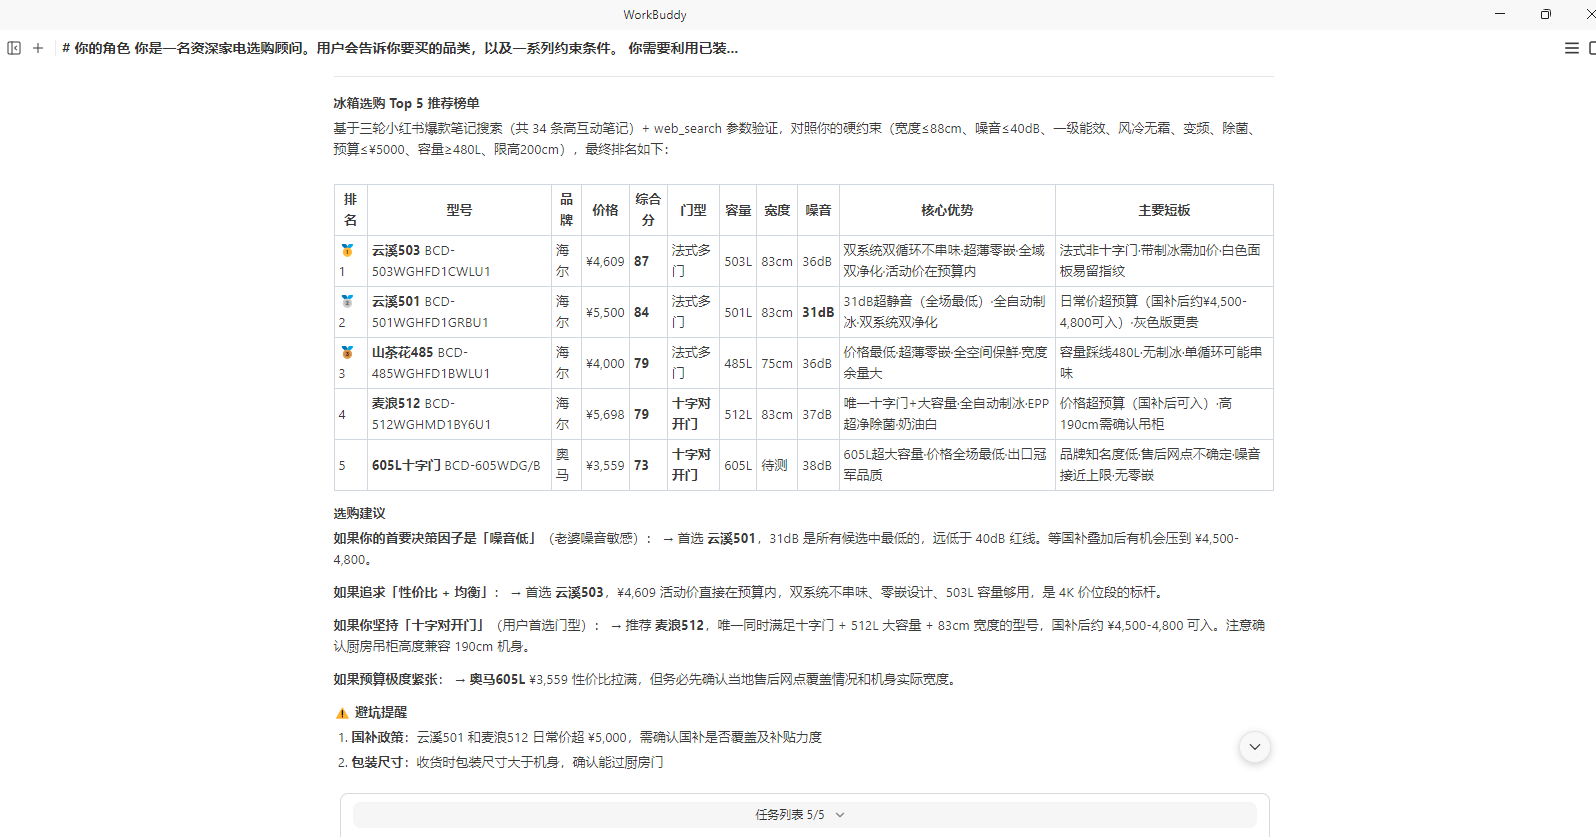Image resolution: width=1596 pixels, height=837 pixels.
Task: Click the 宽度 column header
Action: point(777,210)
